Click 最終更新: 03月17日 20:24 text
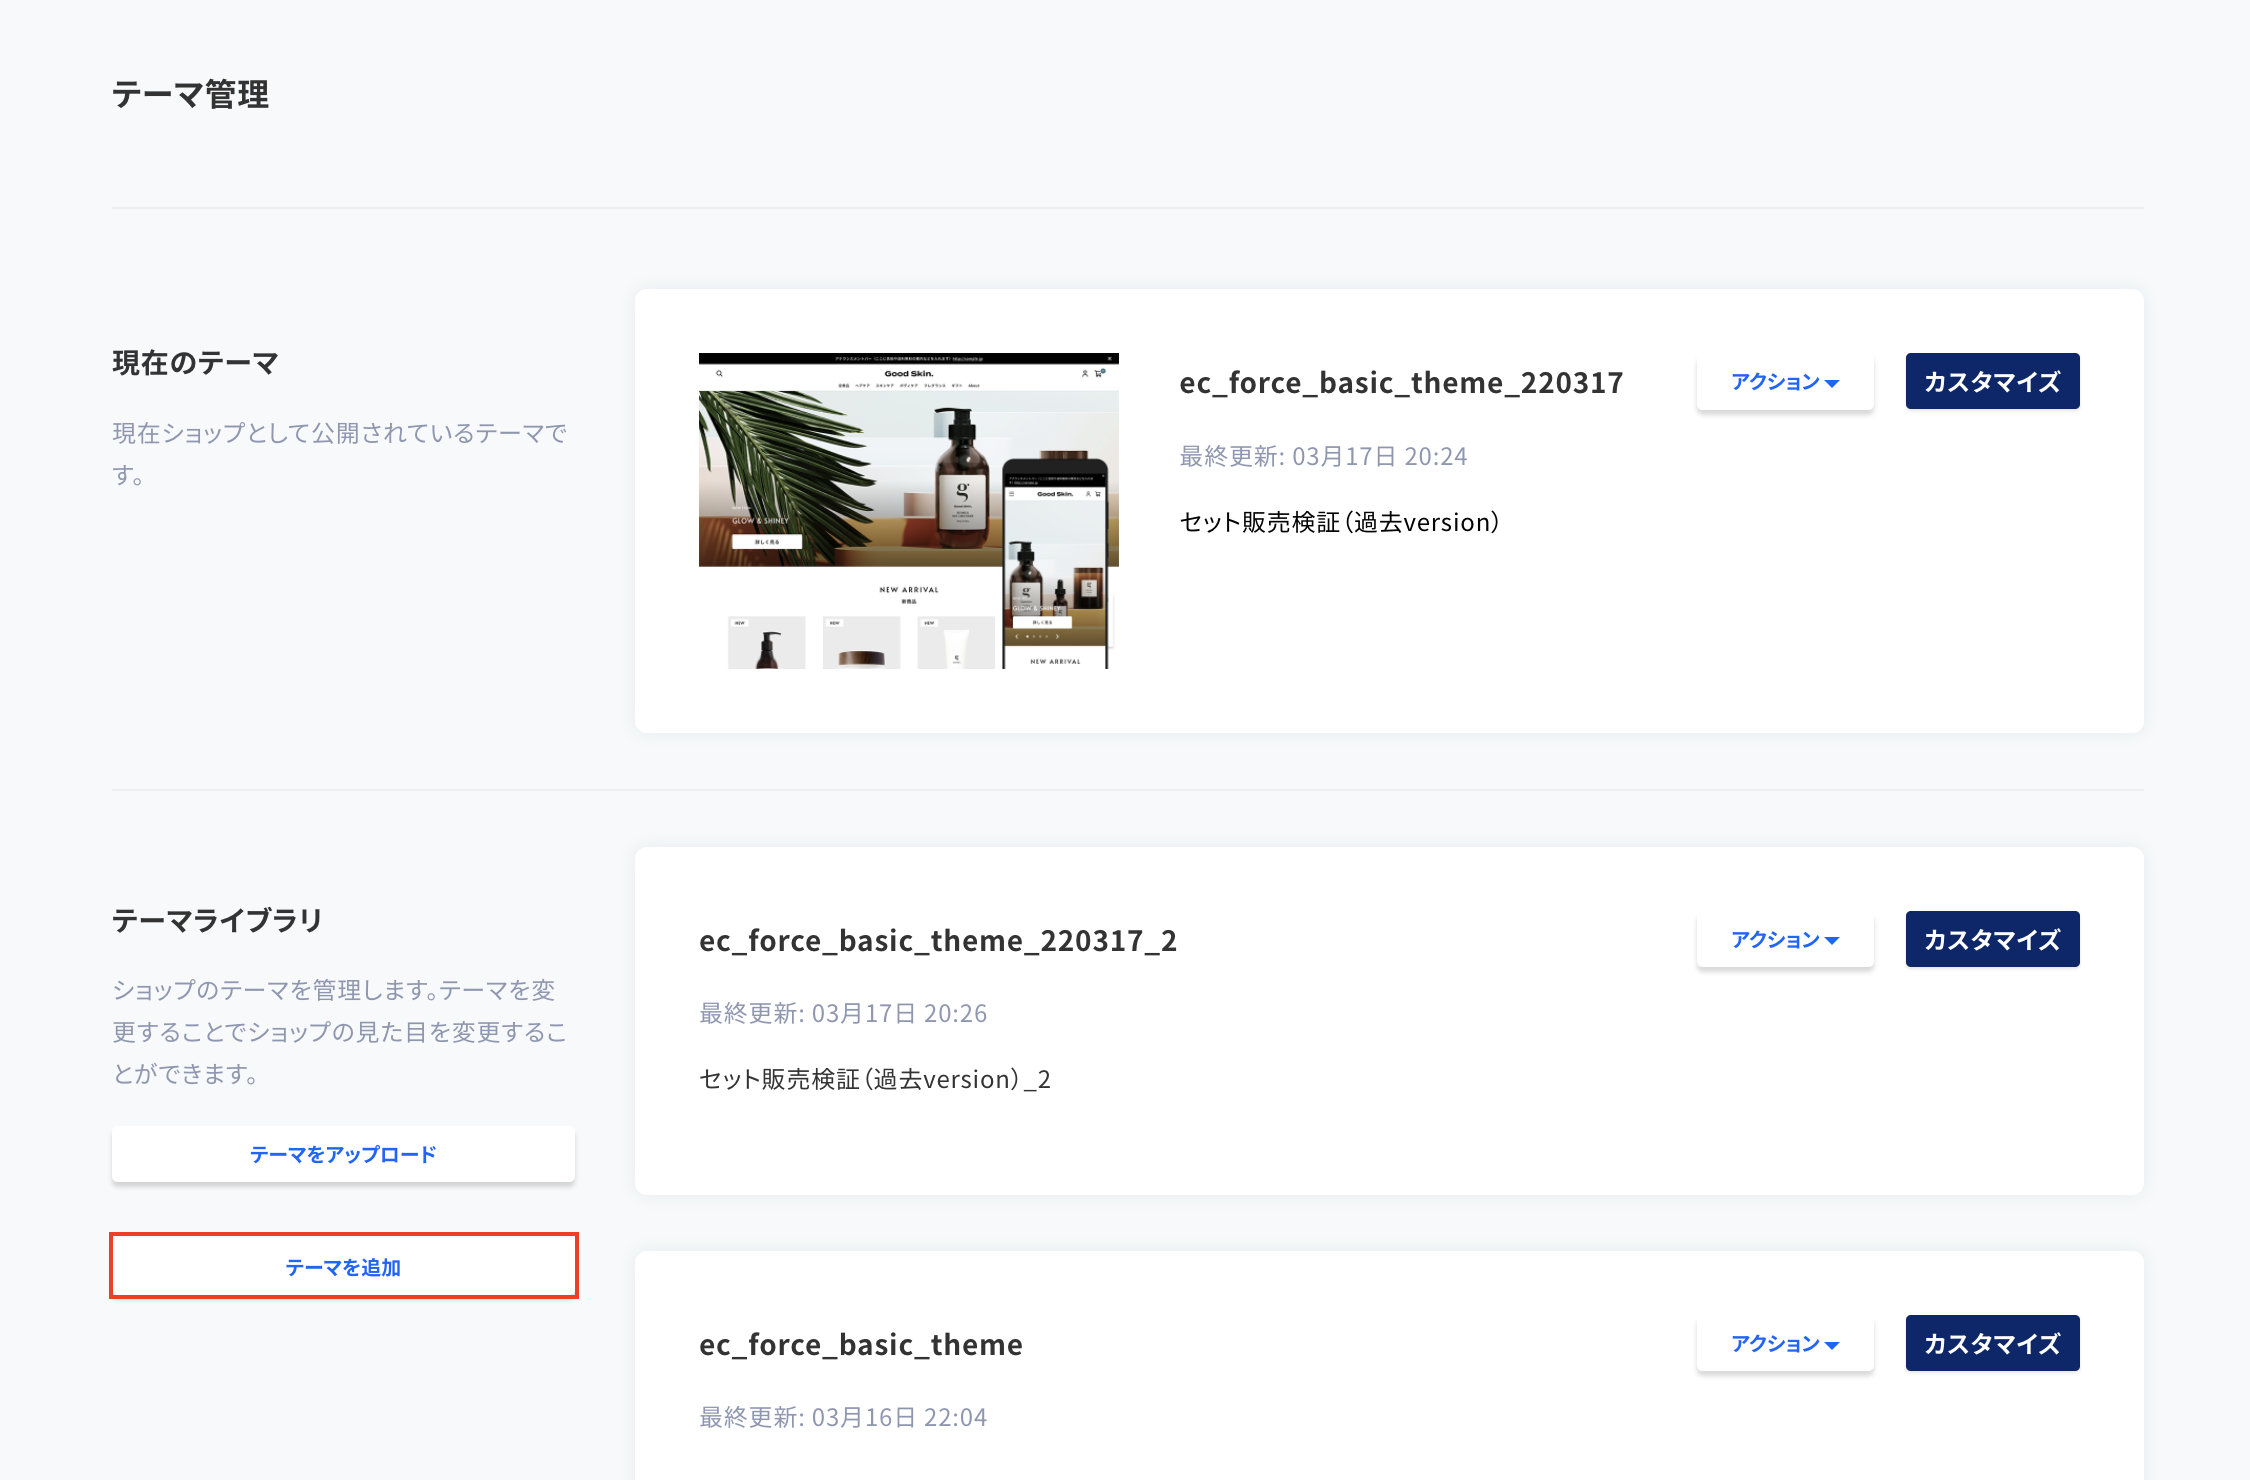 point(1323,456)
